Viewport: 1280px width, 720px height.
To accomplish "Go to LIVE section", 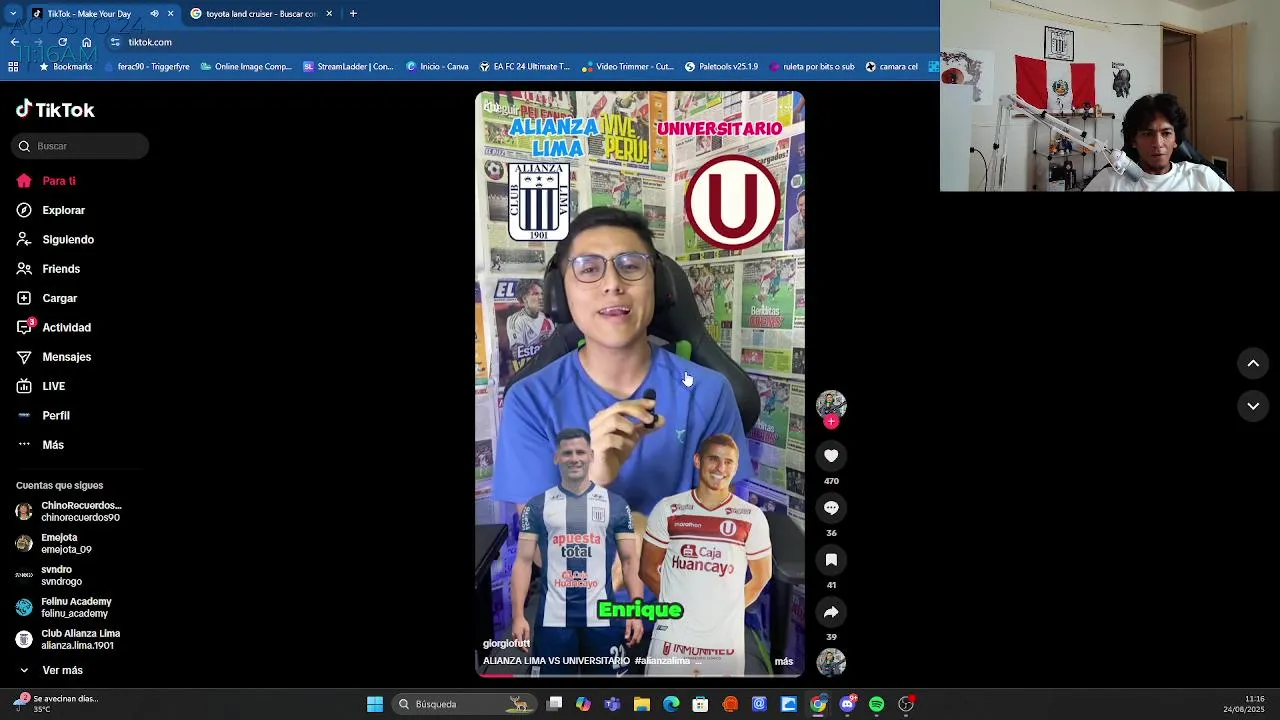I will (x=41, y=386).
